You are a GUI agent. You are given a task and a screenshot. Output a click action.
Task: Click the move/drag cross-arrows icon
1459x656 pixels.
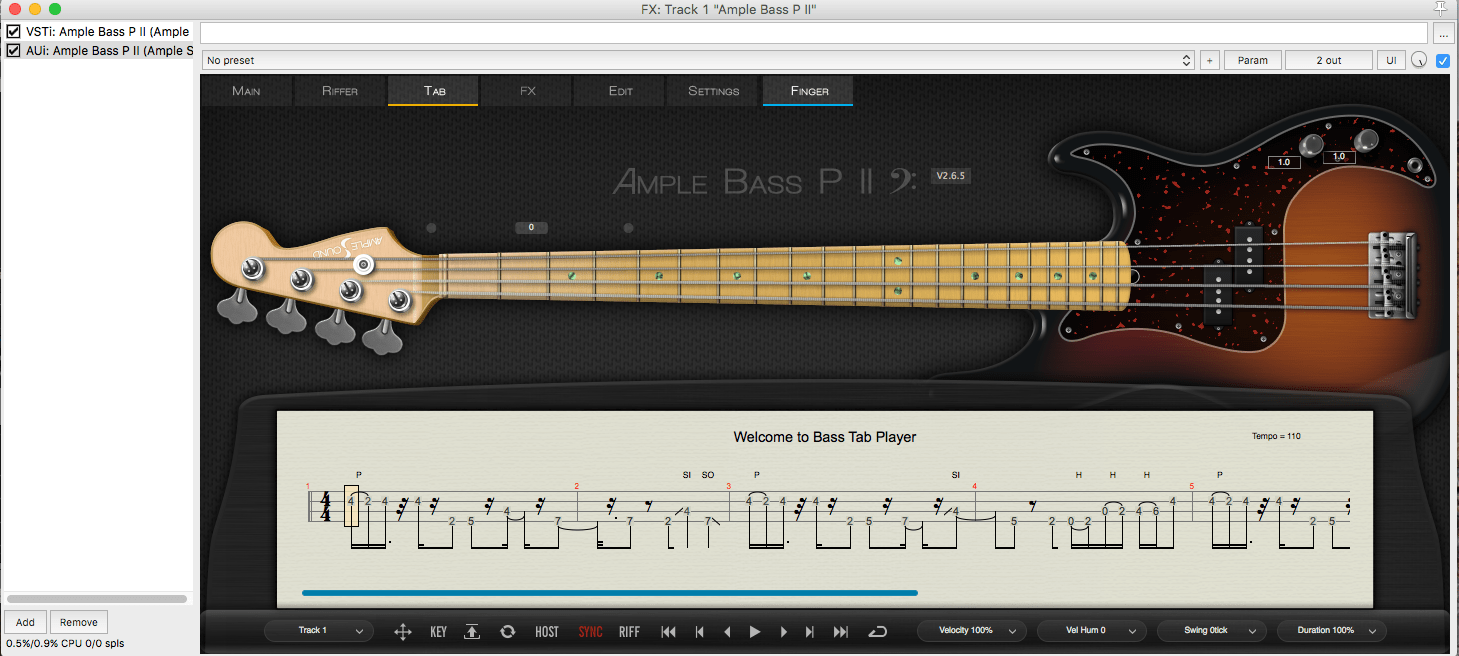403,632
